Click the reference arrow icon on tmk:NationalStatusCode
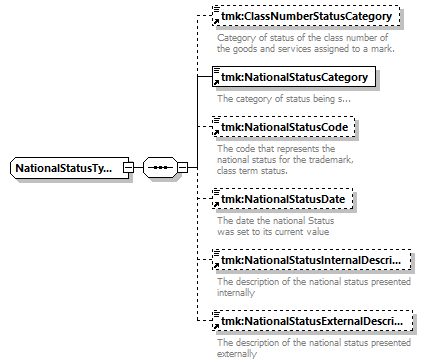 216,133
